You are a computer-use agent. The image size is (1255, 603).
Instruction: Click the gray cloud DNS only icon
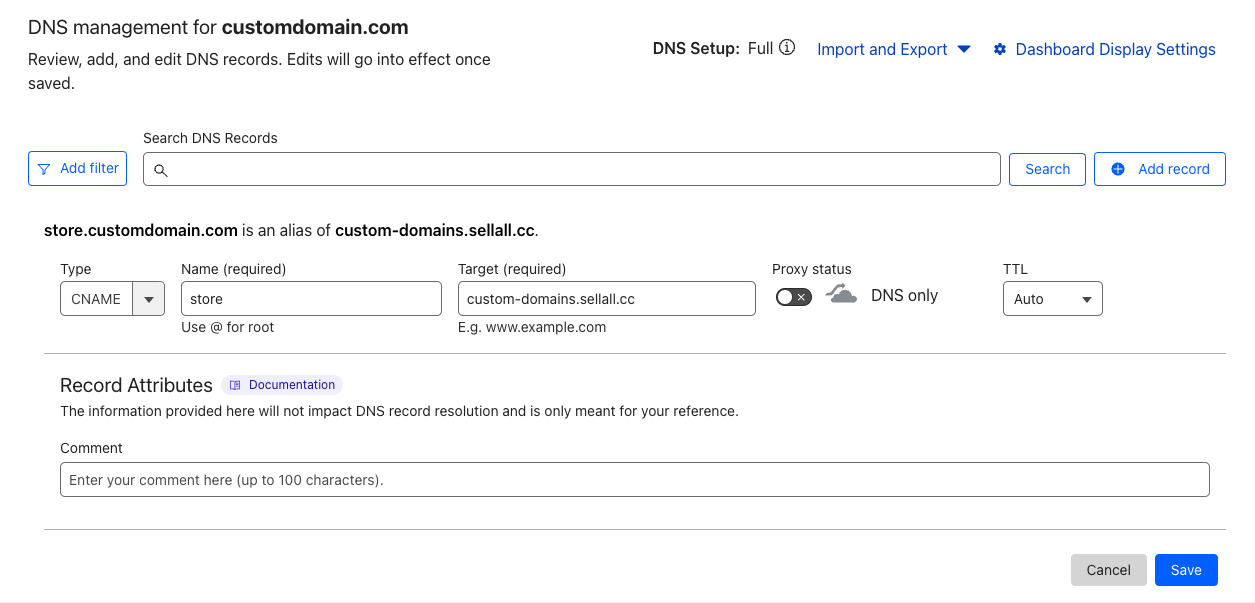pos(842,295)
